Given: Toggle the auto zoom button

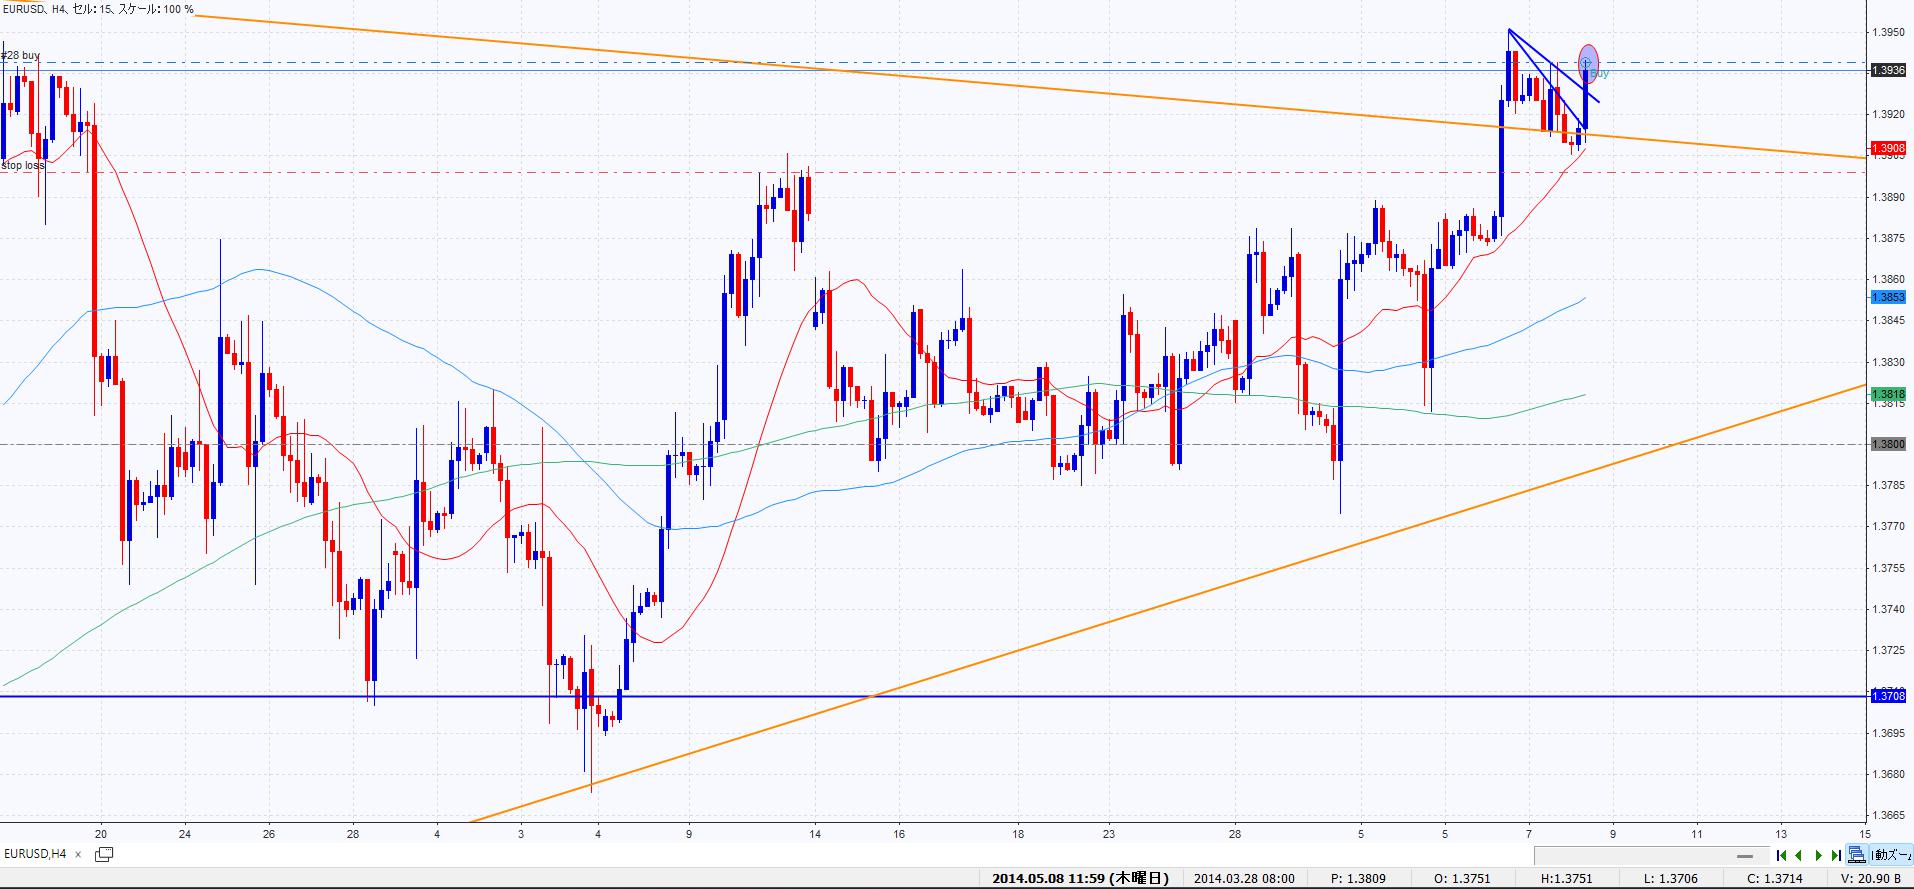Looking at the screenshot, I should click(x=1892, y=855).
